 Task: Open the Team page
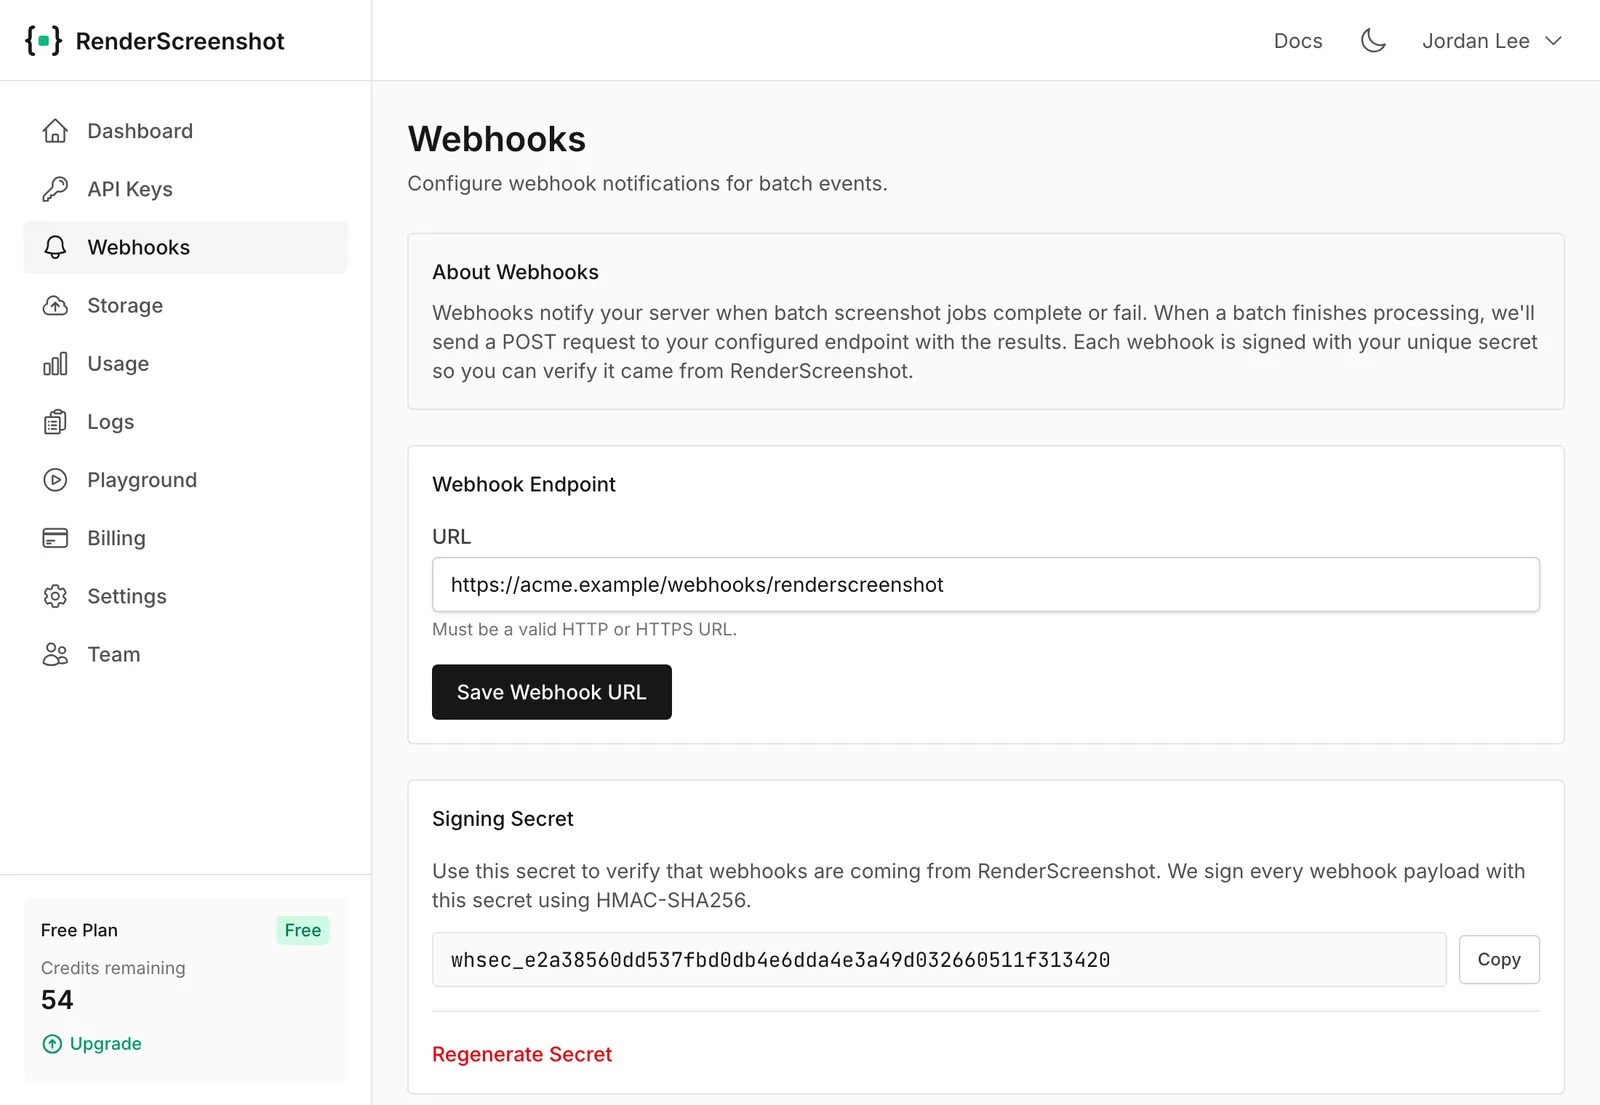pos(186,654)
